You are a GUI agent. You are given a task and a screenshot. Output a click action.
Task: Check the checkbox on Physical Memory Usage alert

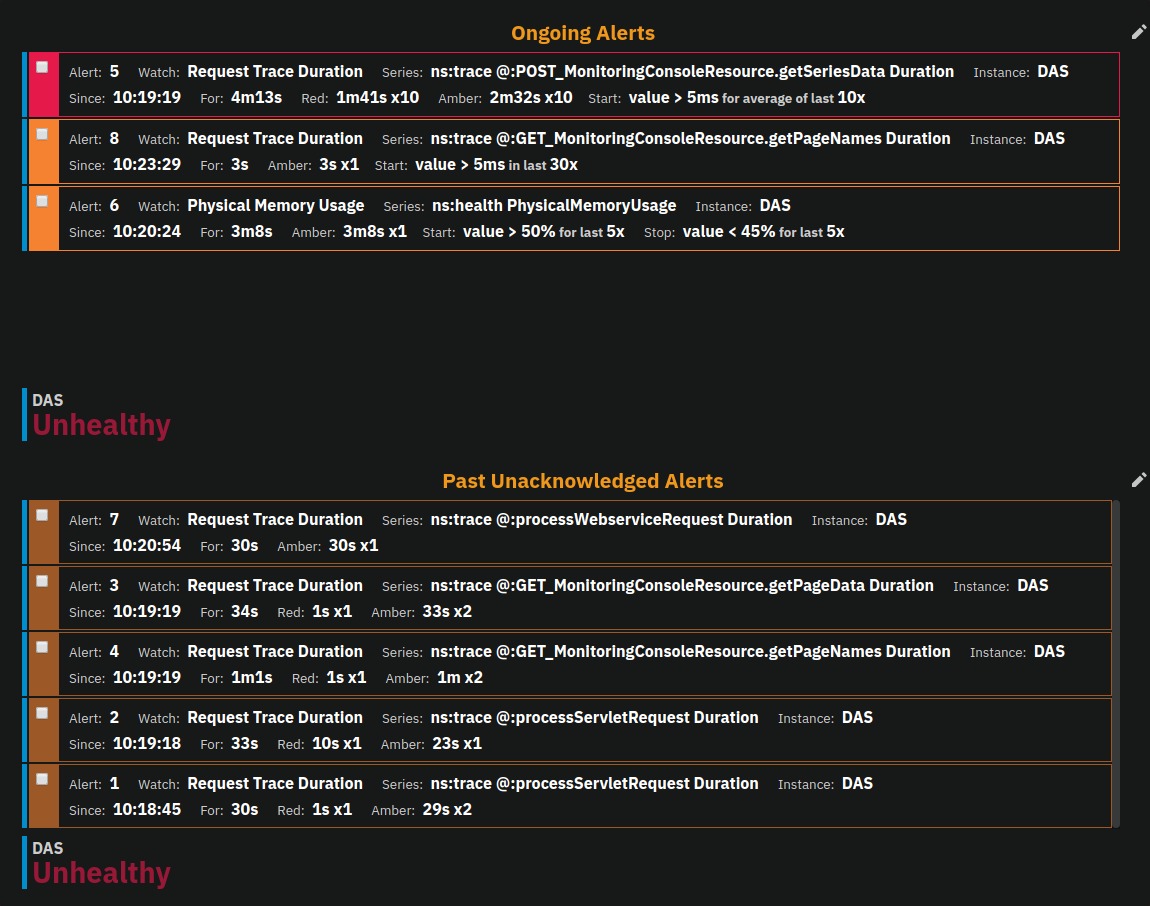(41, 200)
